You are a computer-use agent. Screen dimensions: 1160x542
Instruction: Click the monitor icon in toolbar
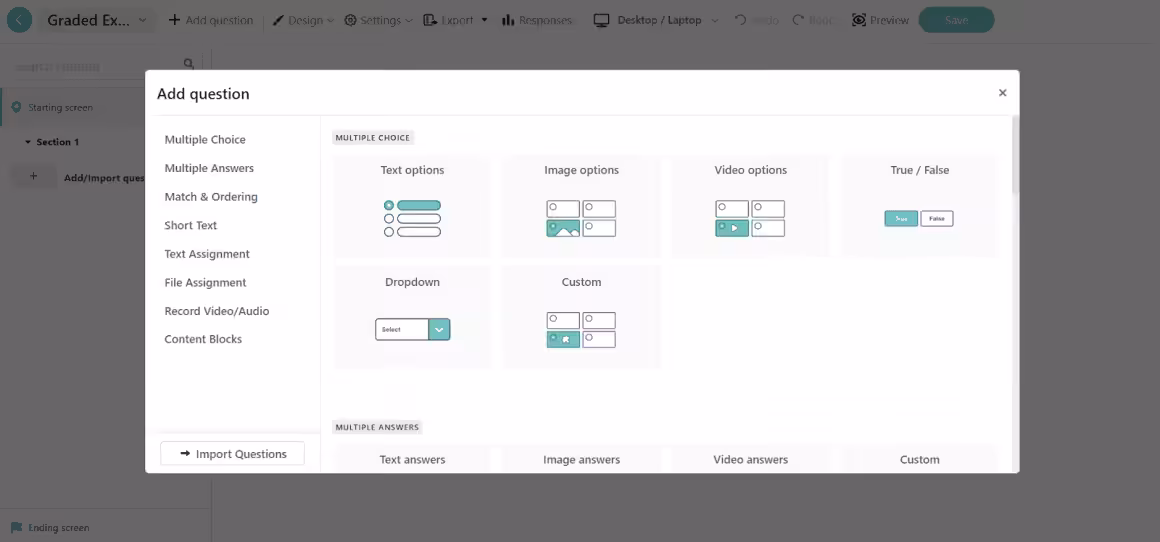pyautogui.click(x=601, y=20)
